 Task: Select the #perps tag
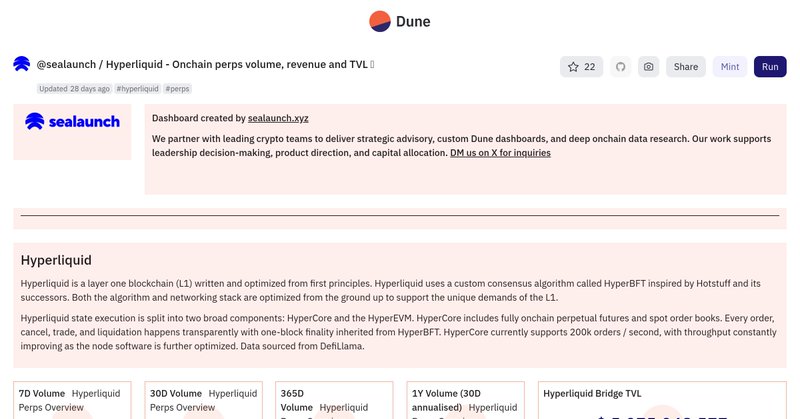pos(177,89)
